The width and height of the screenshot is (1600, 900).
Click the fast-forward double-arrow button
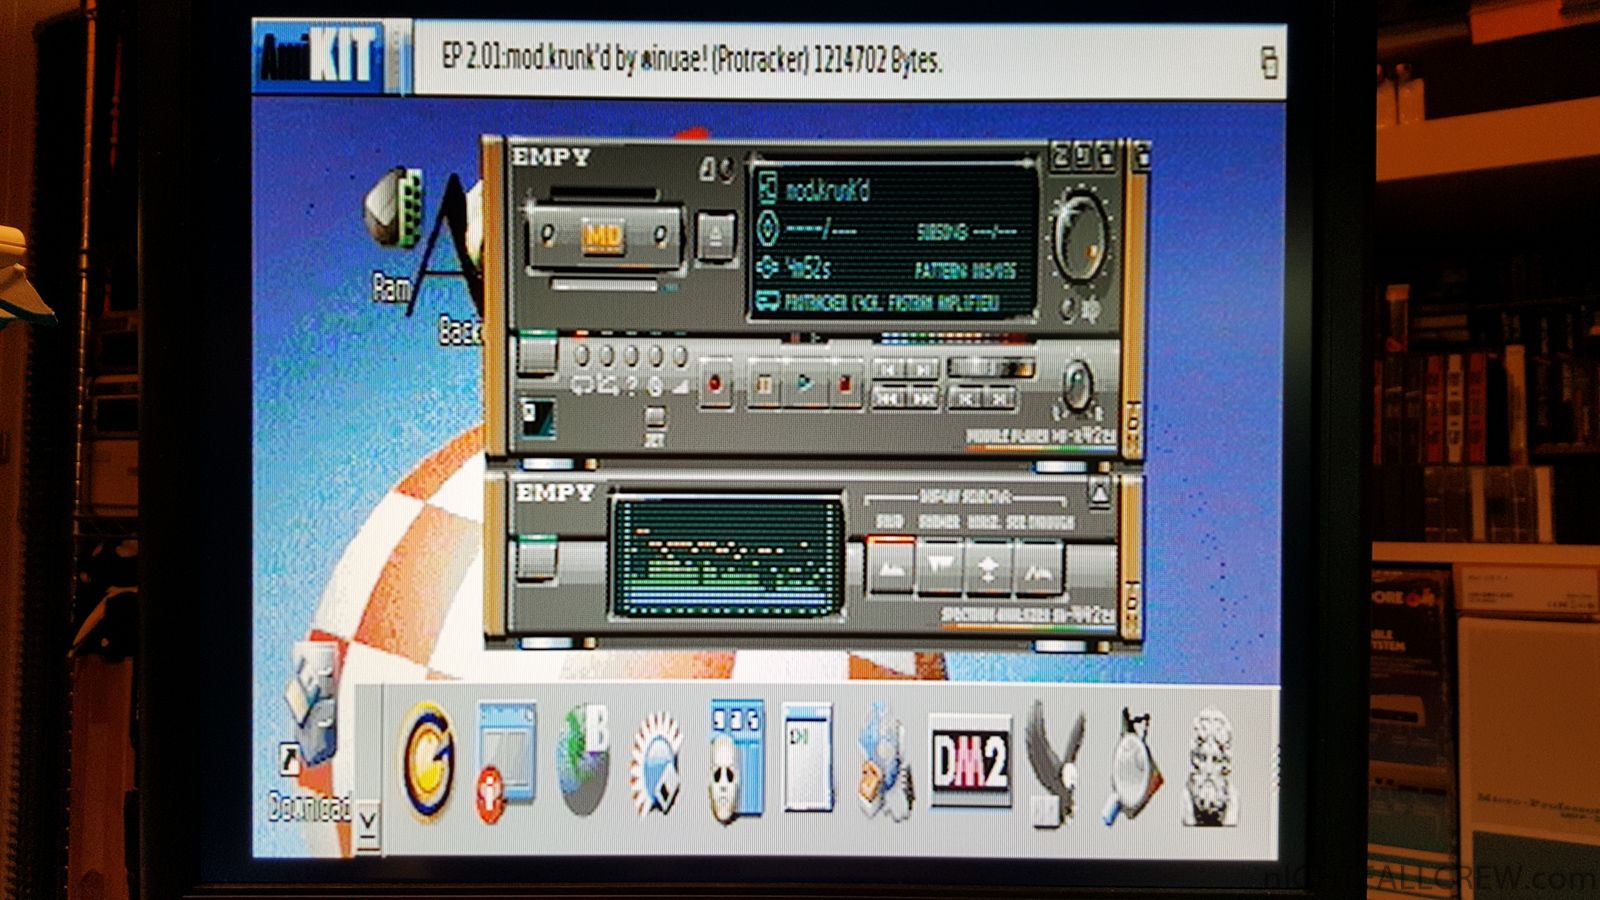923,399
